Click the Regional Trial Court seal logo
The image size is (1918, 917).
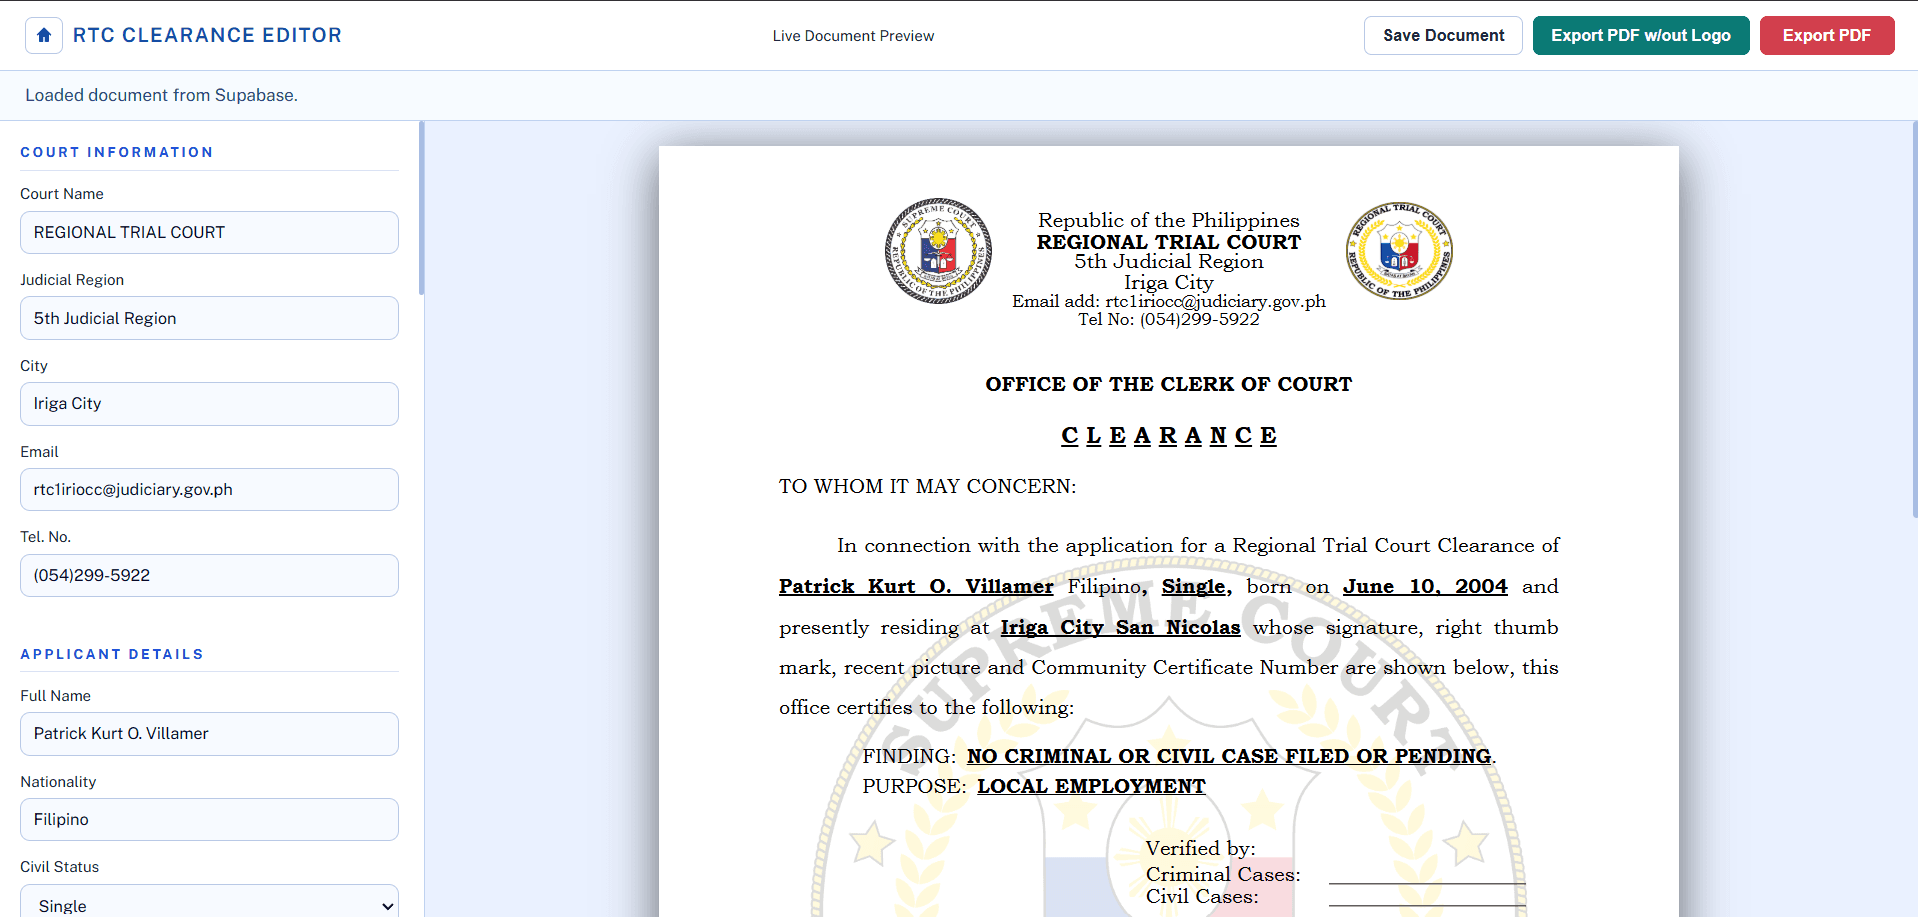(1399, 251)
